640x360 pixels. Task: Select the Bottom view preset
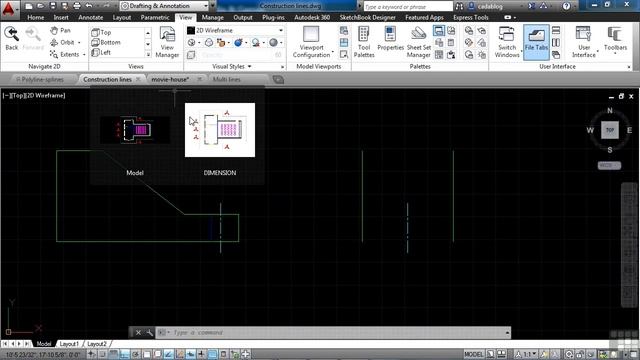(x=106, y=42)
